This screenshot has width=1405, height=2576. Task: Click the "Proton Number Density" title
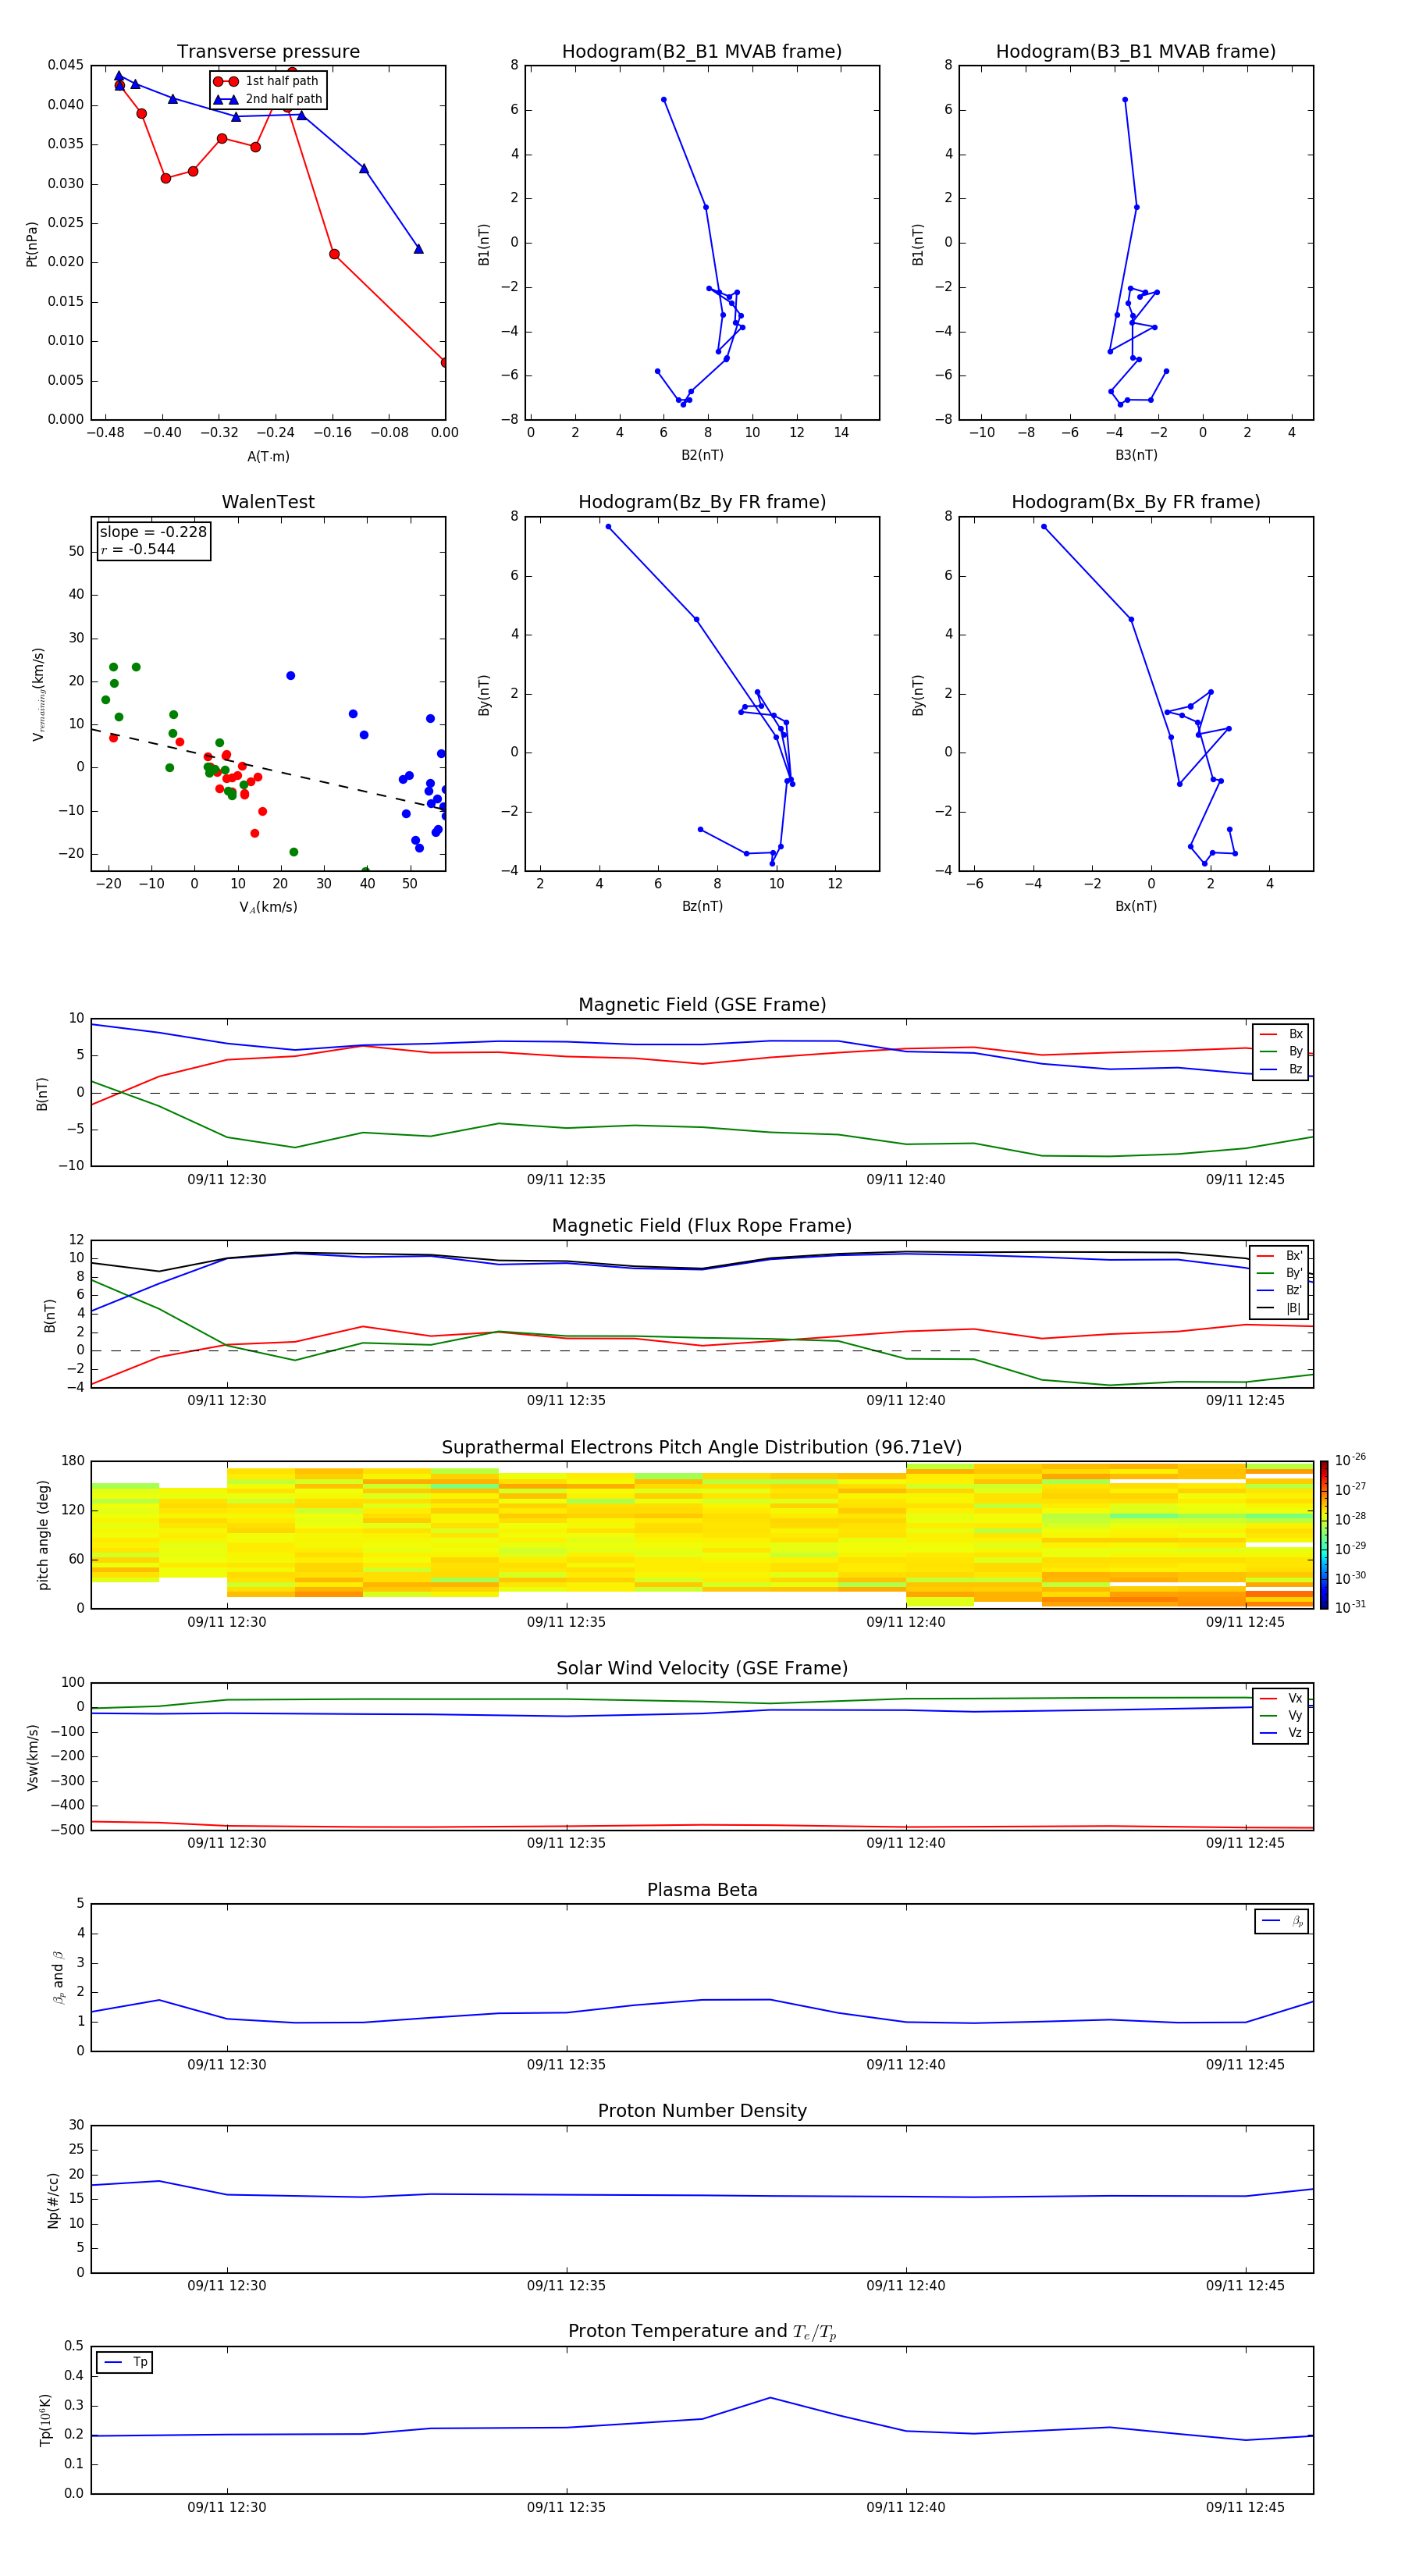click(702, 2110)
